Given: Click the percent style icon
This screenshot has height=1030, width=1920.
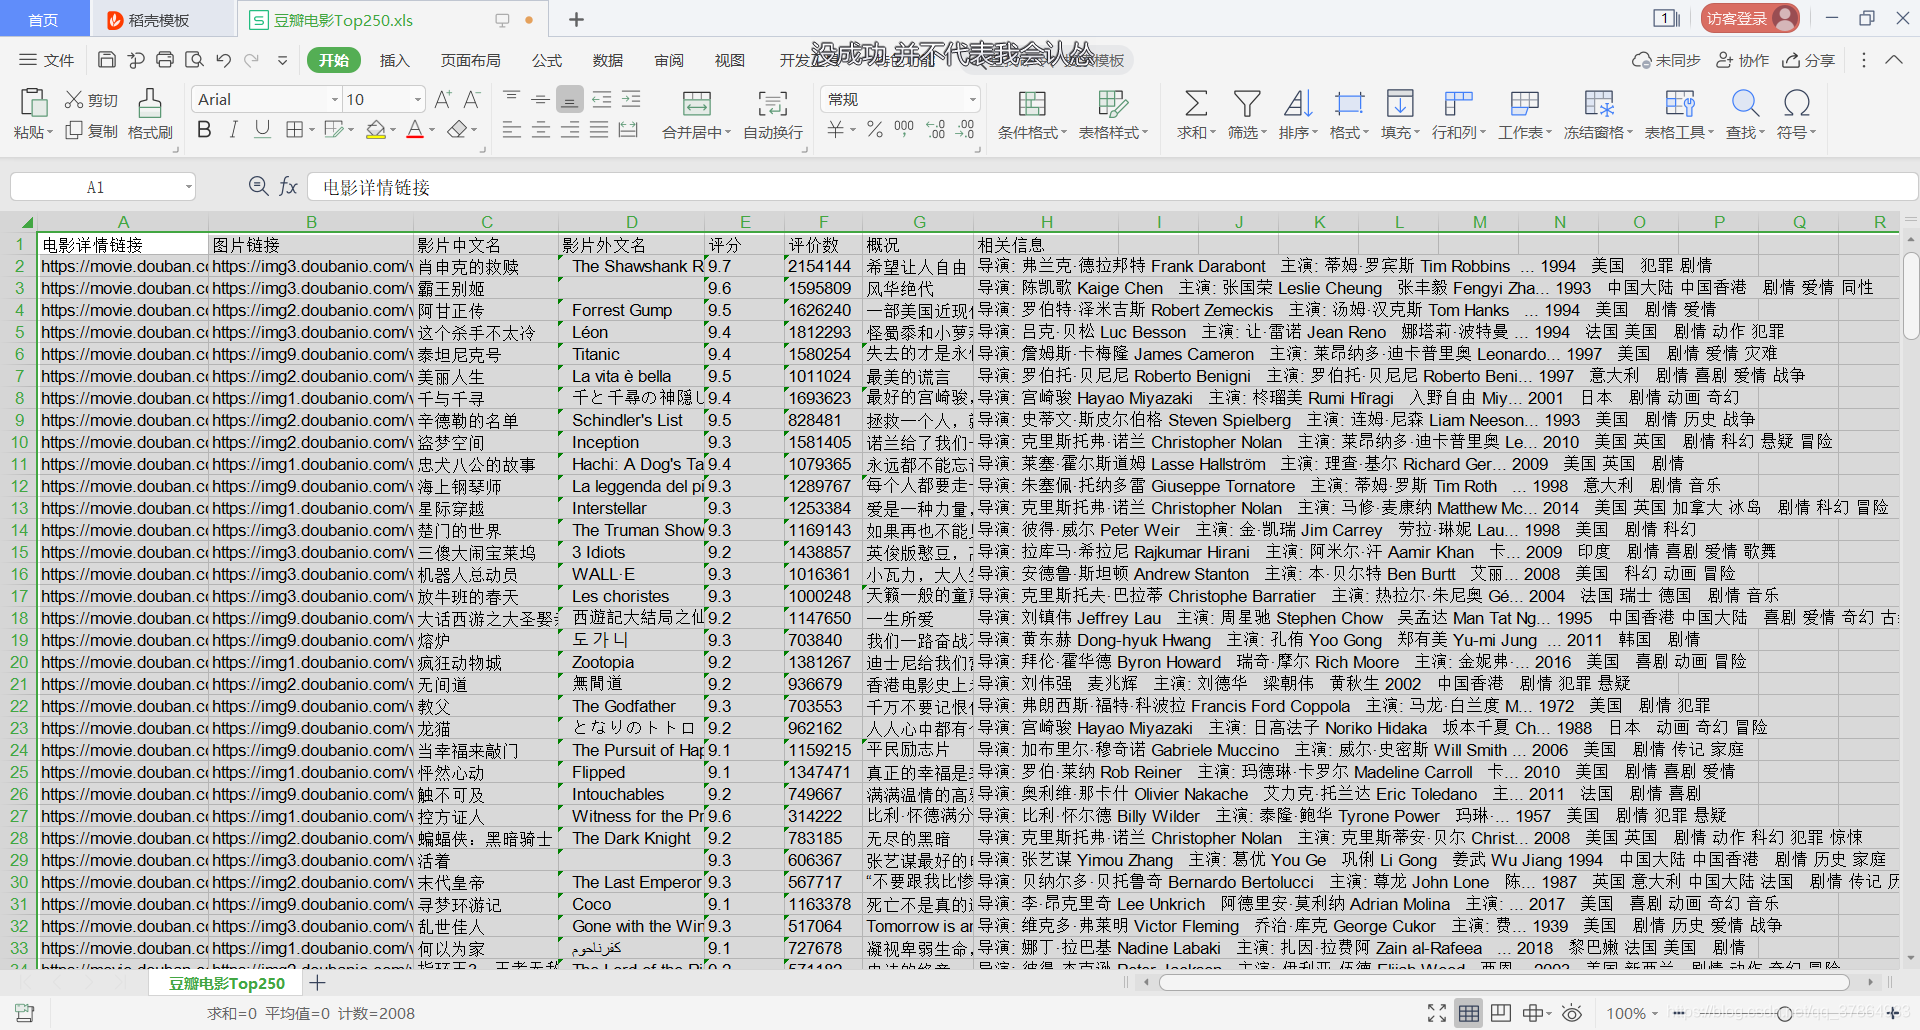Looking at the screenshot, I should (x=875, y=130).
